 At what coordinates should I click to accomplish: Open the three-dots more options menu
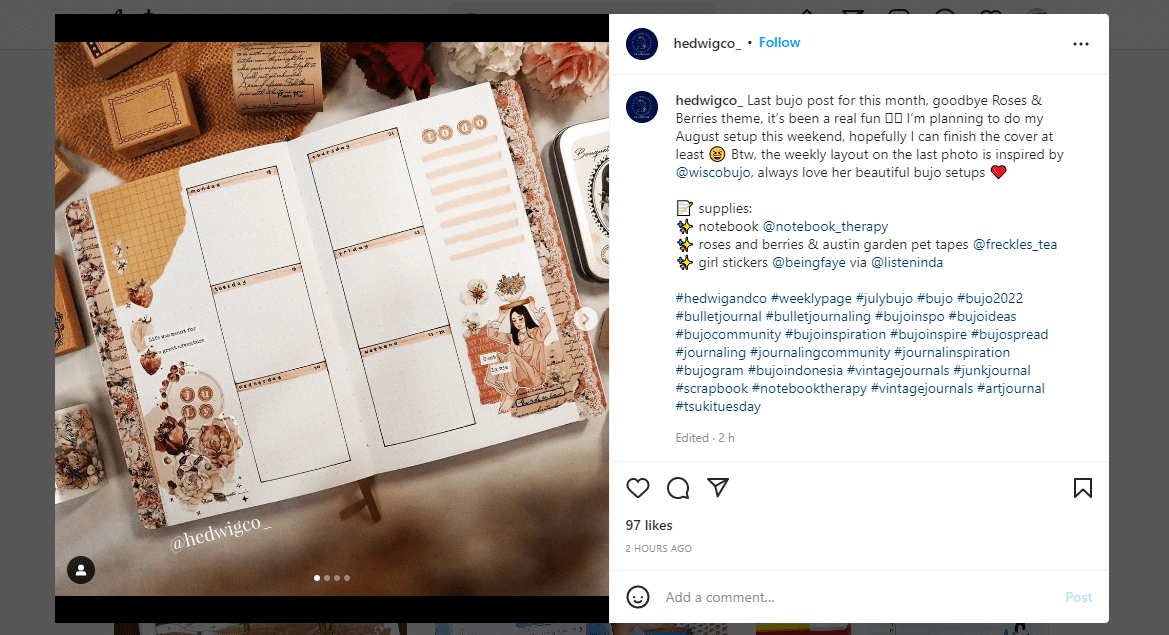click(x=1080, y=44)
